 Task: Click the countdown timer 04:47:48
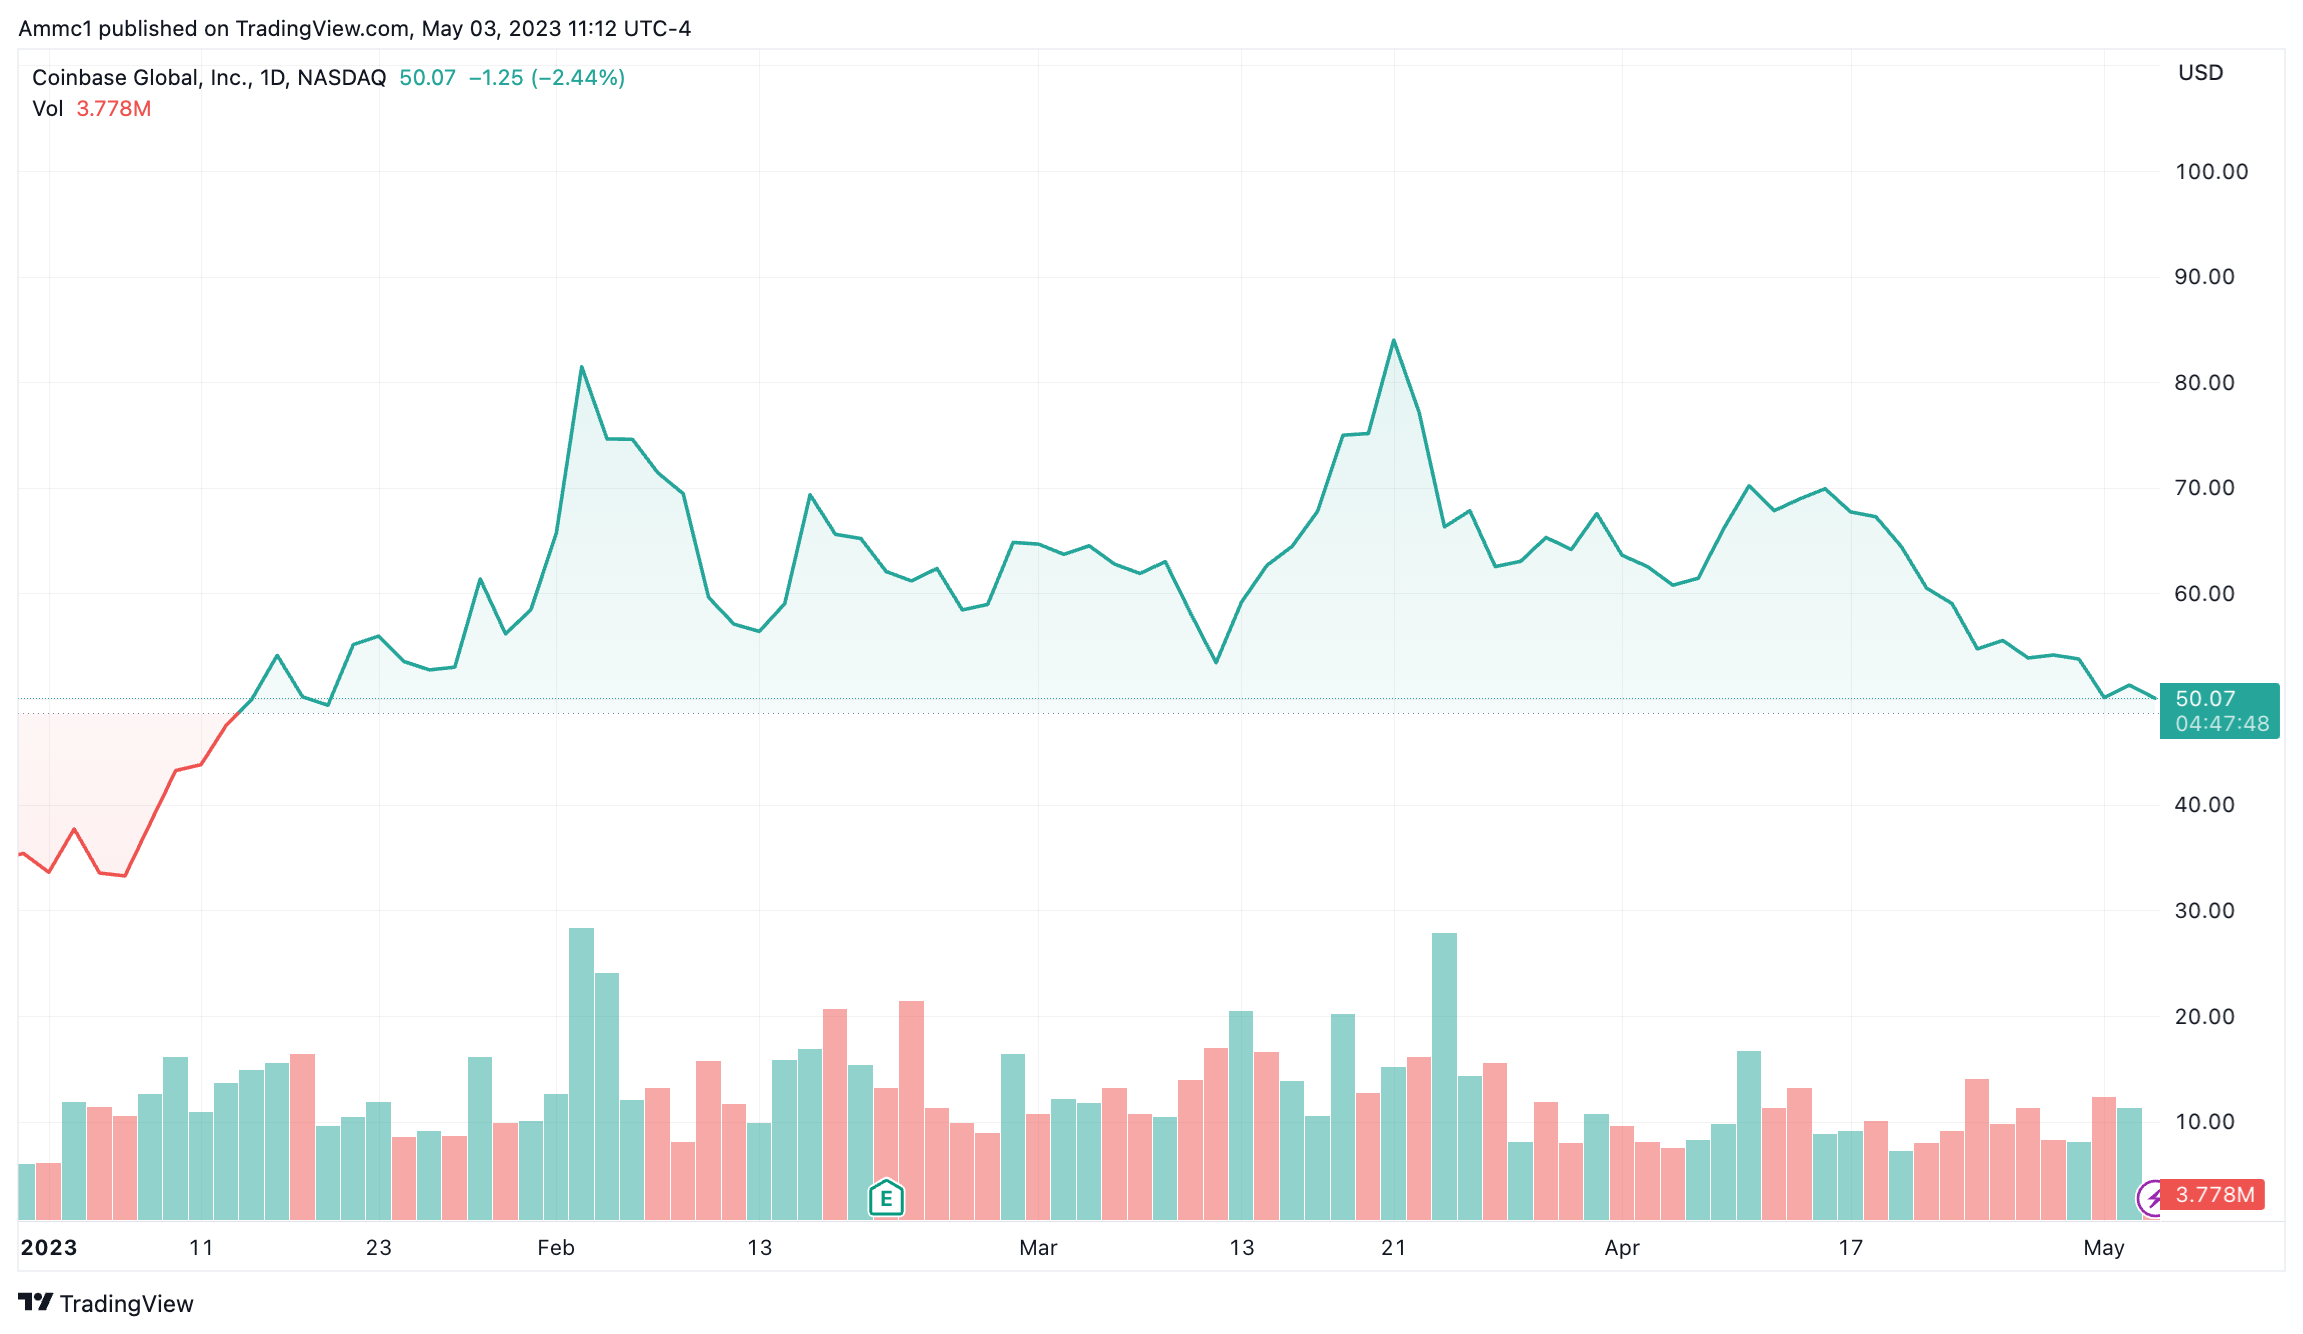[x=2222, y=723]
